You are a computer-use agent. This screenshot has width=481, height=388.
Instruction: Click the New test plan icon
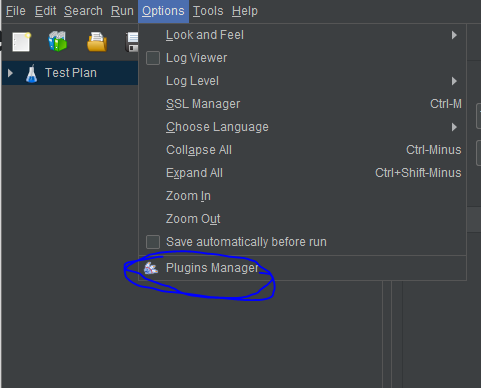(22, 42)
